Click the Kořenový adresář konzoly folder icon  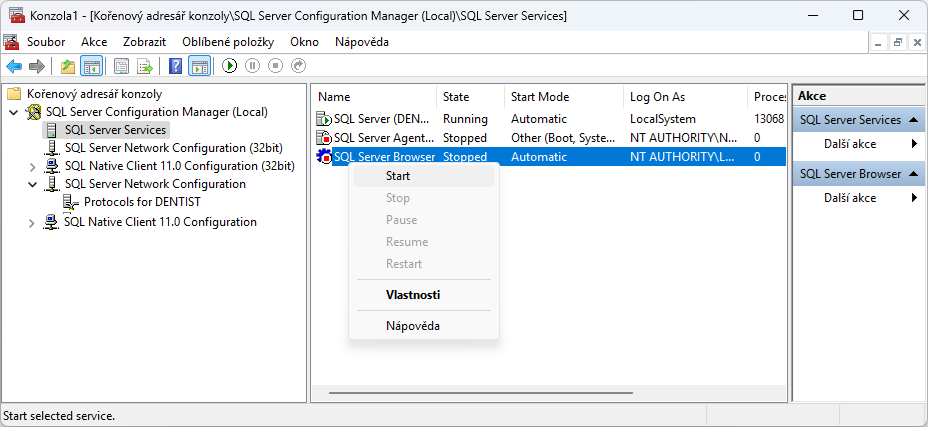14,94
